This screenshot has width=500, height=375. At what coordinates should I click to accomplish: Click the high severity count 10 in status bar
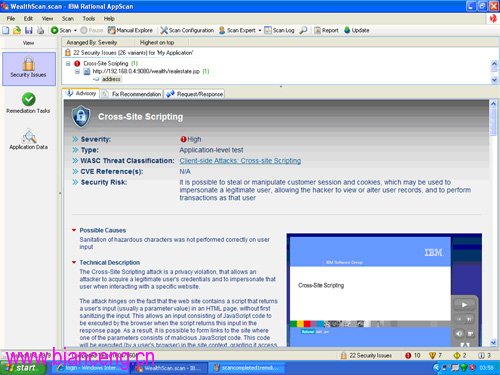click(x=413, y=356)
